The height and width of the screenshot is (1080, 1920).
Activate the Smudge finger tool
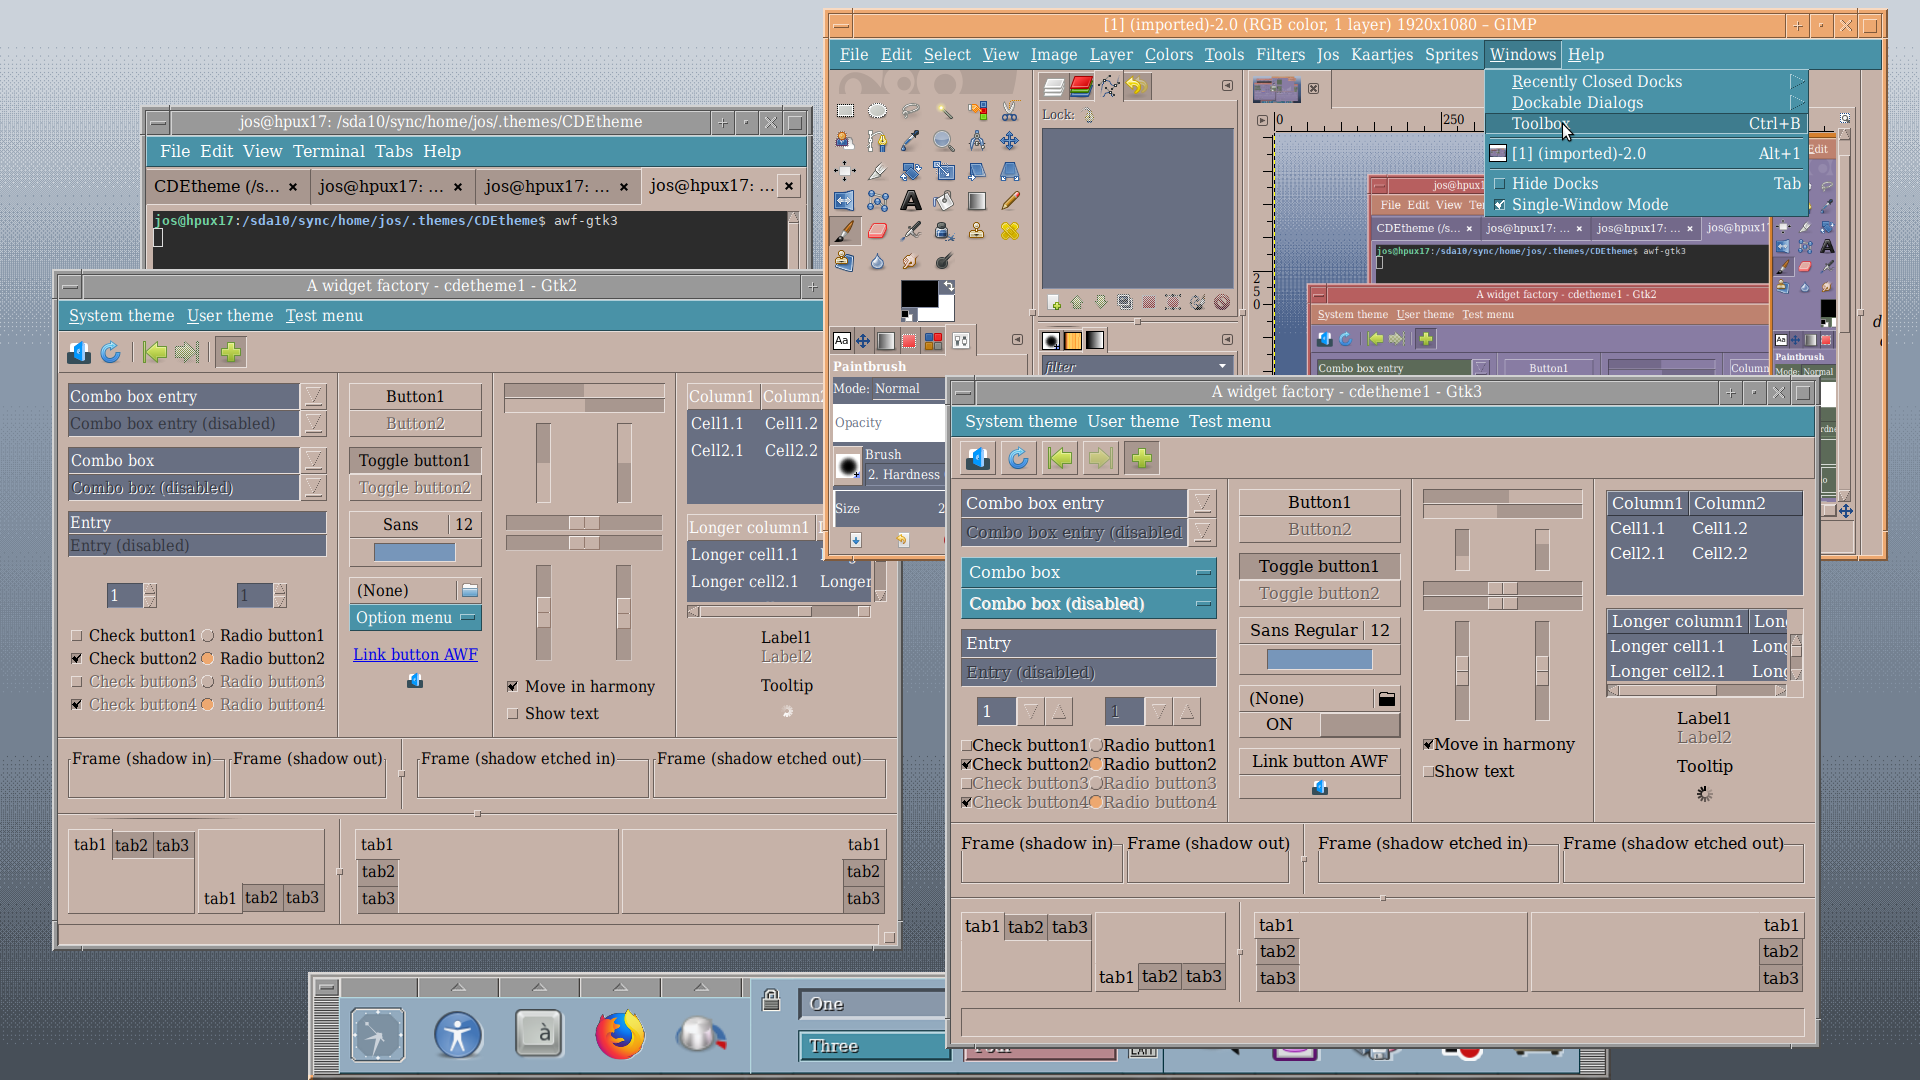(x=910, y=261)
